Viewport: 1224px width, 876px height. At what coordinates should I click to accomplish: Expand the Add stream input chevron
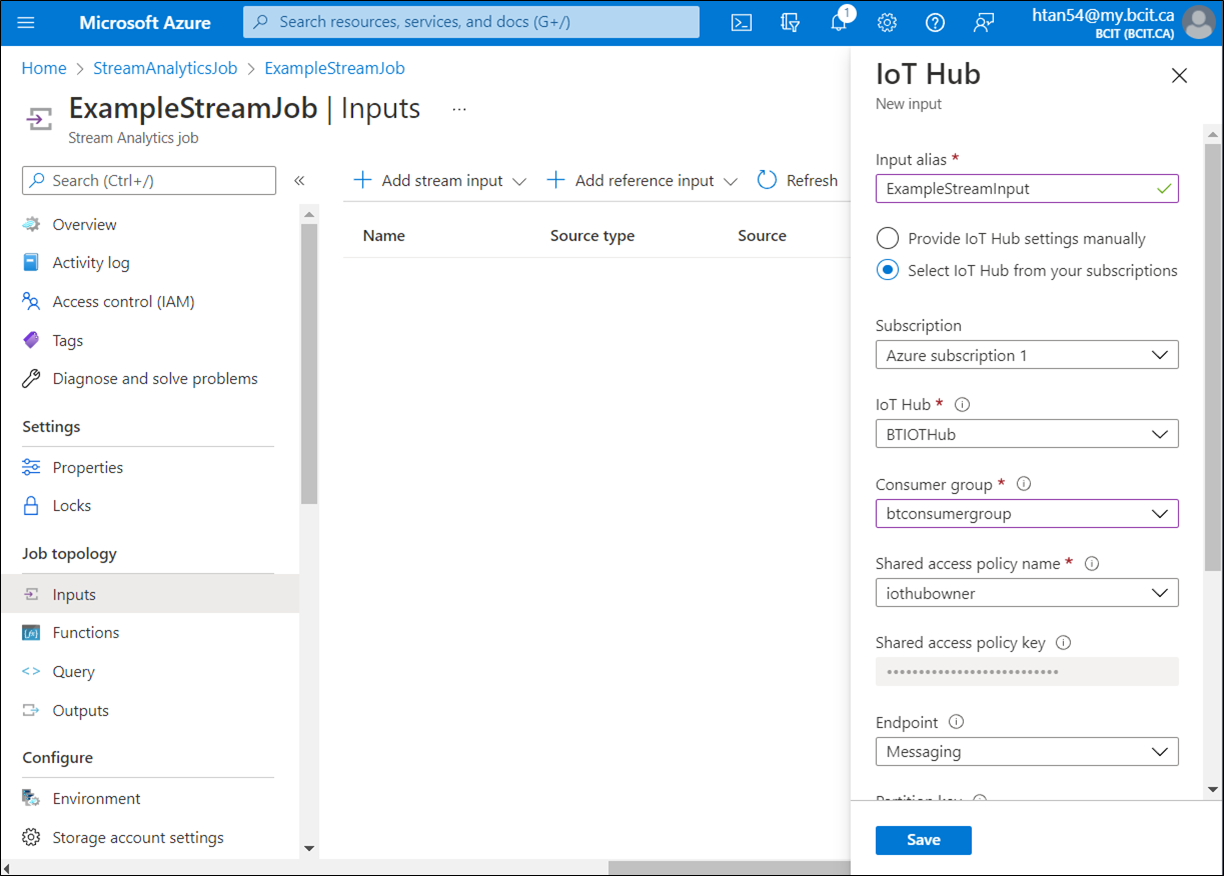coord(519,181)
